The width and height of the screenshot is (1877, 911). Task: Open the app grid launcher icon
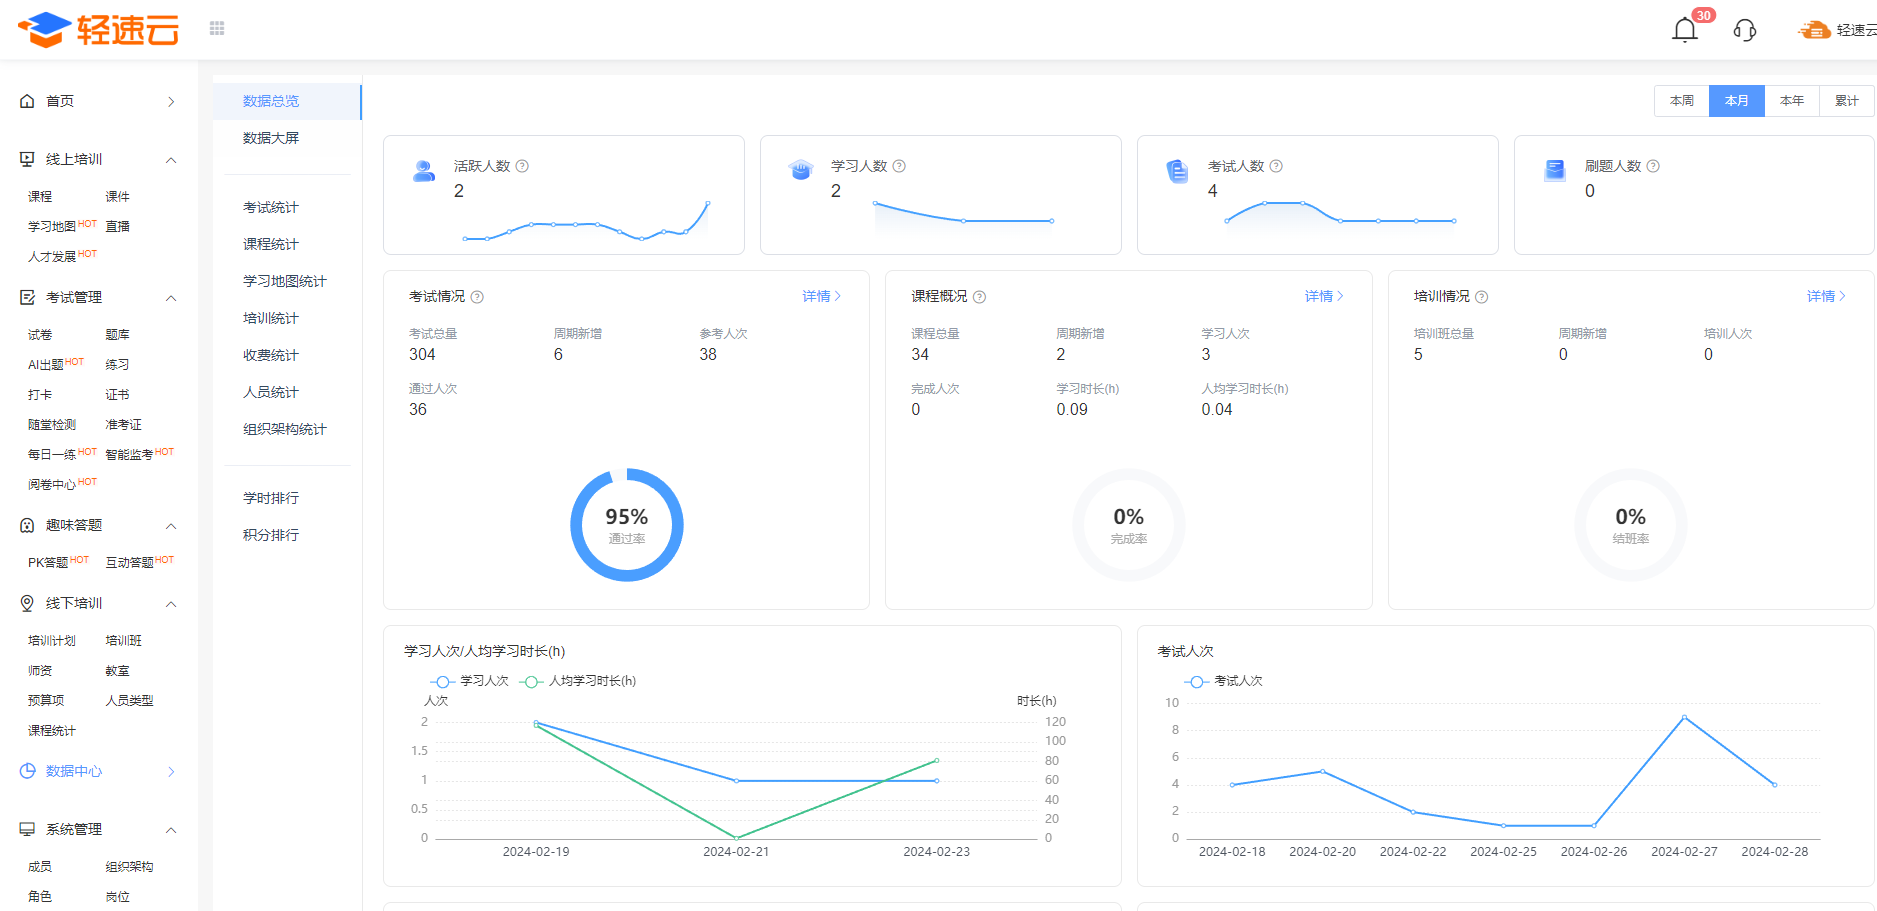tap(217, 29)
